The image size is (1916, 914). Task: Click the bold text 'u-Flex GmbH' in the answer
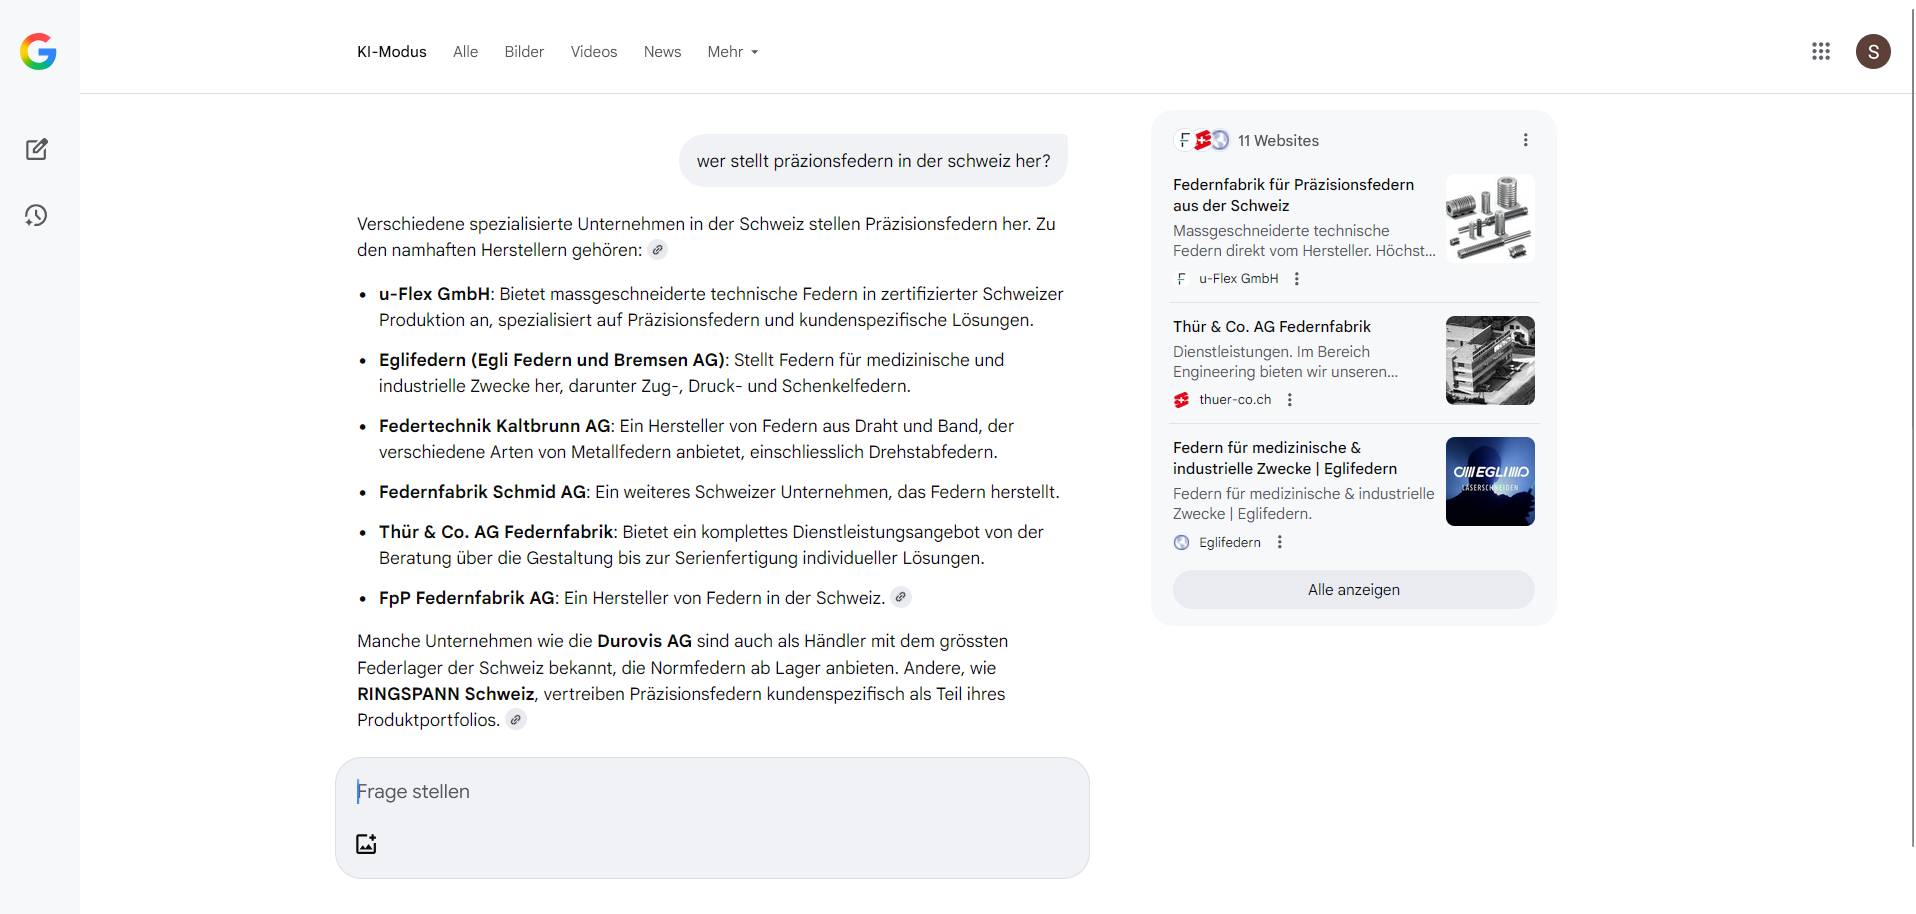(x=434, y=294)
